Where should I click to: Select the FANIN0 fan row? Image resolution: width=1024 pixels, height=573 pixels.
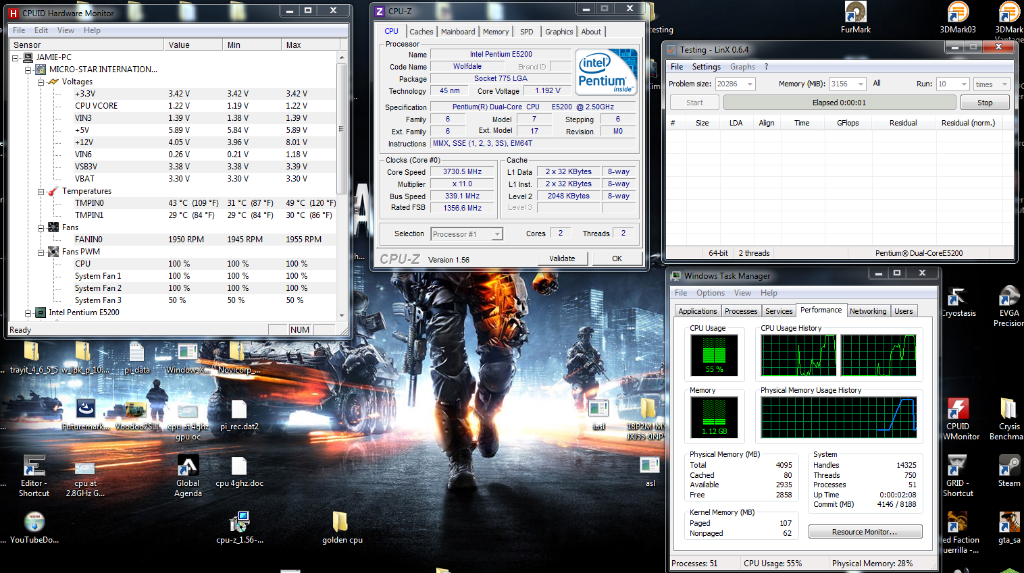[173, 240]
